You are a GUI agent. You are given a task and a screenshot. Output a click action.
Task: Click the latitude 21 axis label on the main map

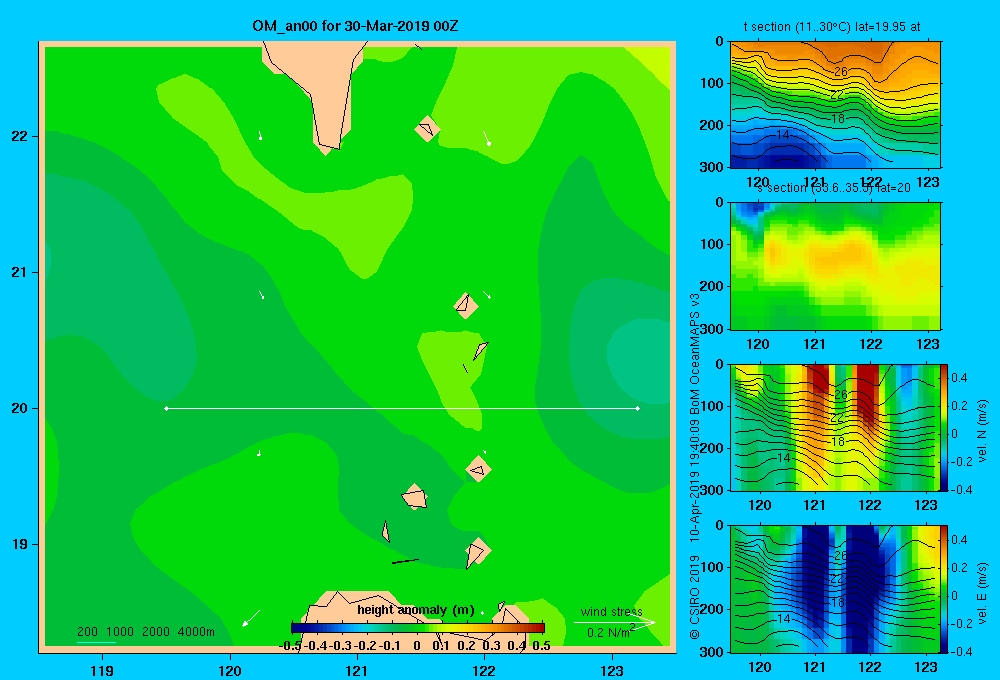click(20, 272)
